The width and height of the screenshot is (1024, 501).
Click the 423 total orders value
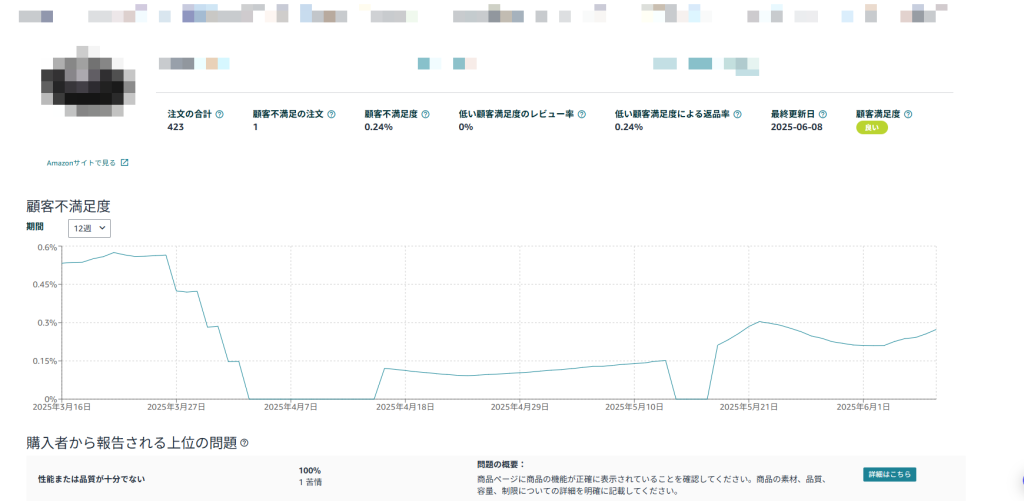pos(176,127)
